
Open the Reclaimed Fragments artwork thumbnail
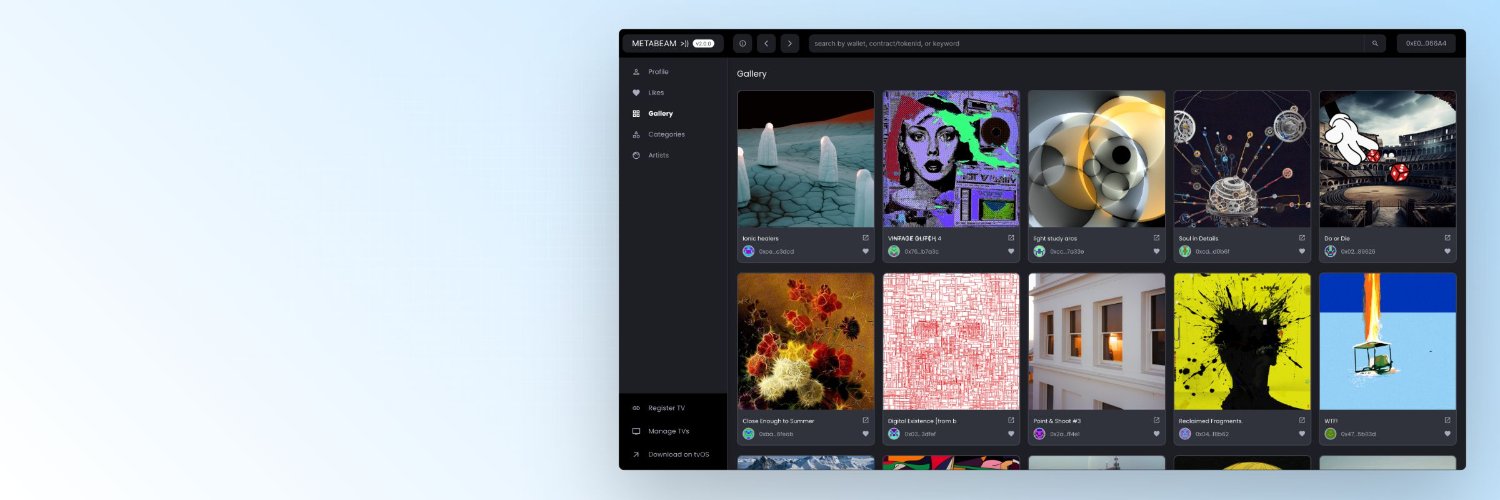point(1242,341)
